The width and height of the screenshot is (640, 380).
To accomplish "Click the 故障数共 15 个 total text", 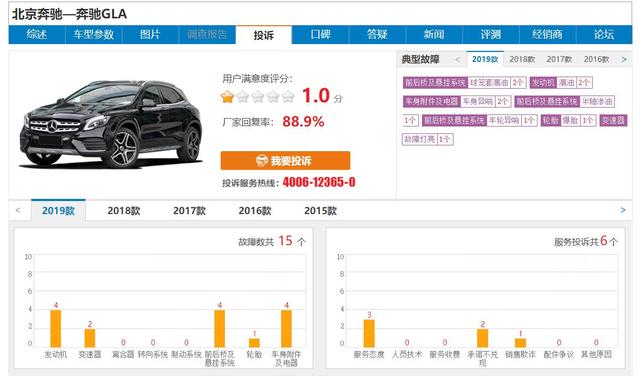I will coord(272,241).
